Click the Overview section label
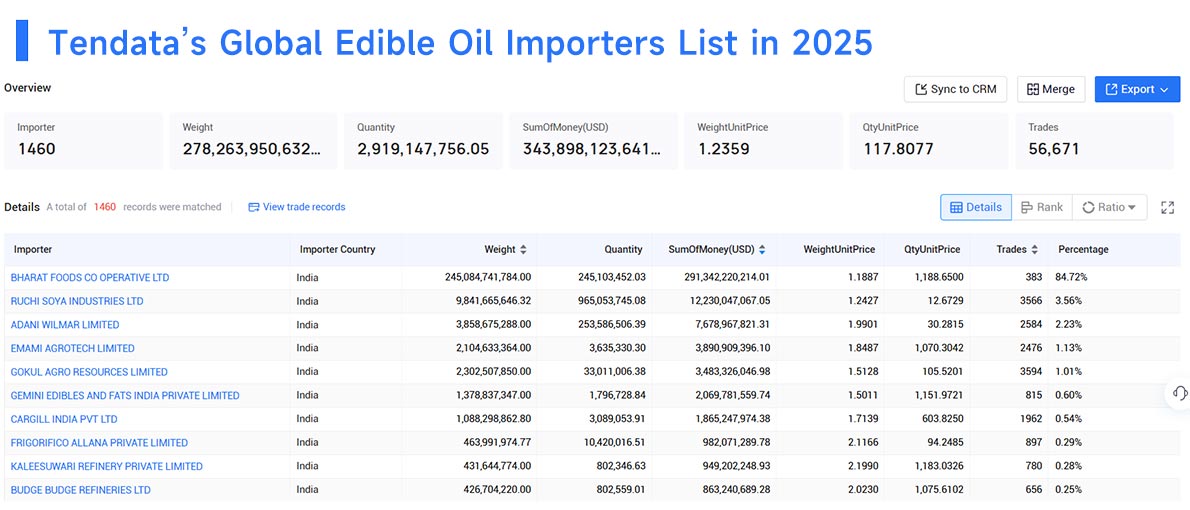This screenshot has width=1190, height=510. [x=27, y=88]
